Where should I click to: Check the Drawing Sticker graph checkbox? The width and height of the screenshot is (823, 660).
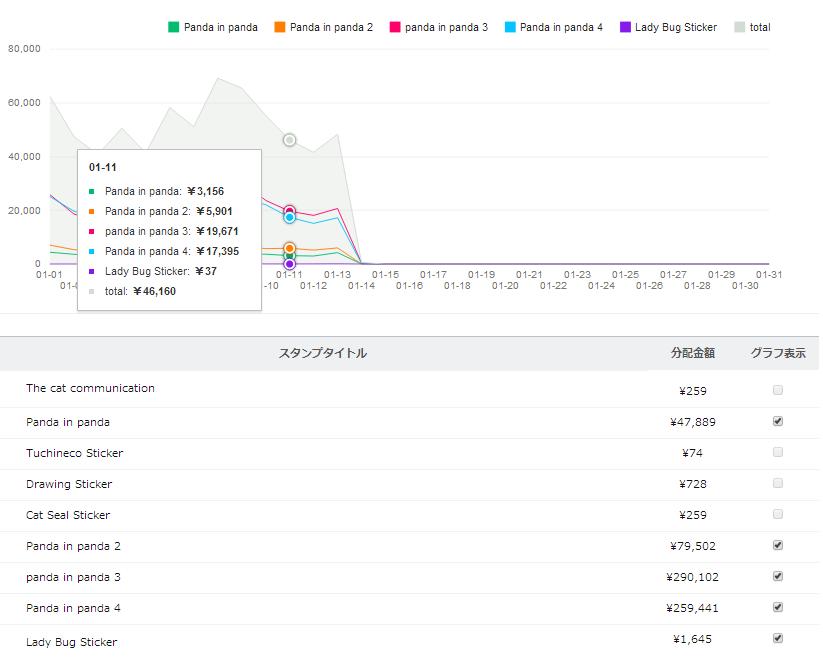(x=778, y=483)
